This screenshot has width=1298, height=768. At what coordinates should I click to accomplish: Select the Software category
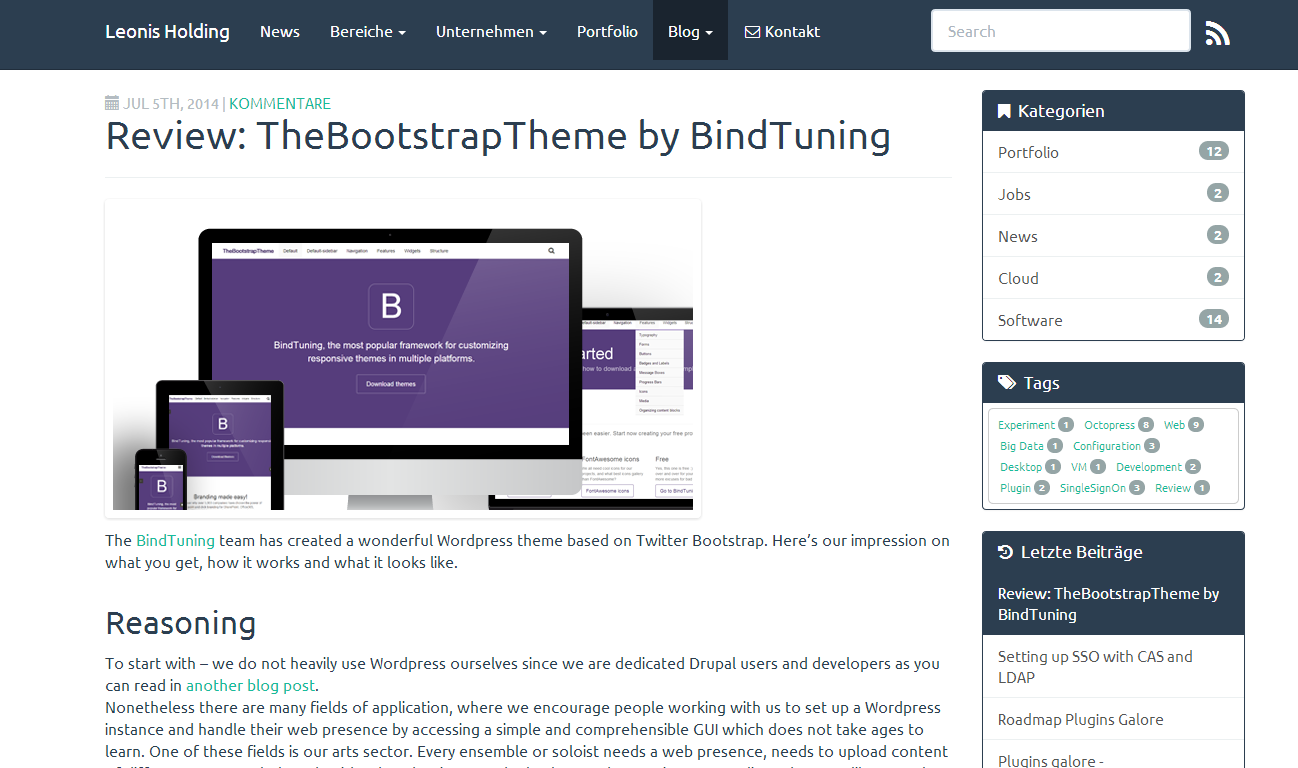pos(1113,320)
